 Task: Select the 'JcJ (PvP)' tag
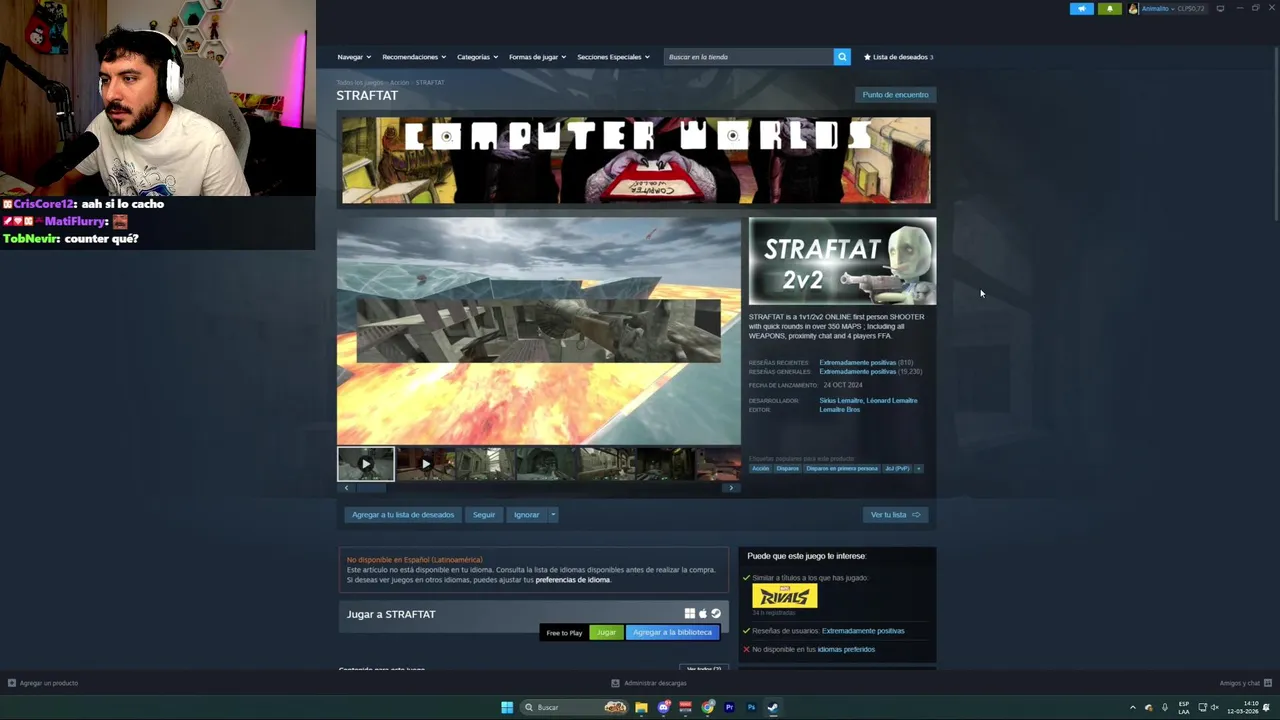point(897,468)
